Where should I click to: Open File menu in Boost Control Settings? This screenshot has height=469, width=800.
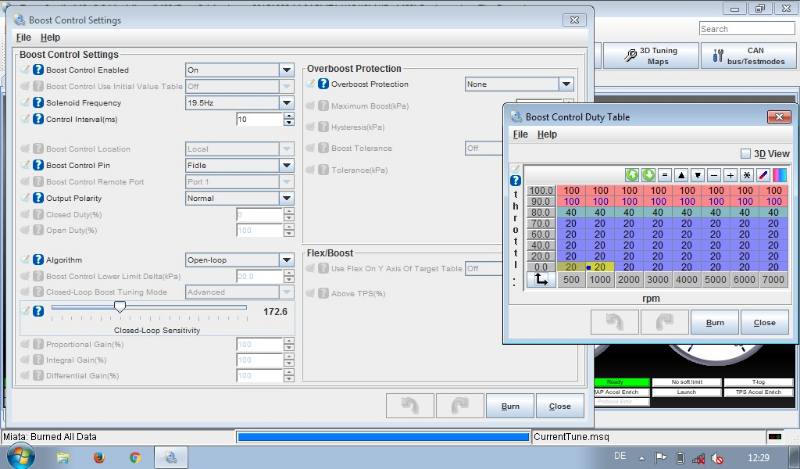coord(23,37)
